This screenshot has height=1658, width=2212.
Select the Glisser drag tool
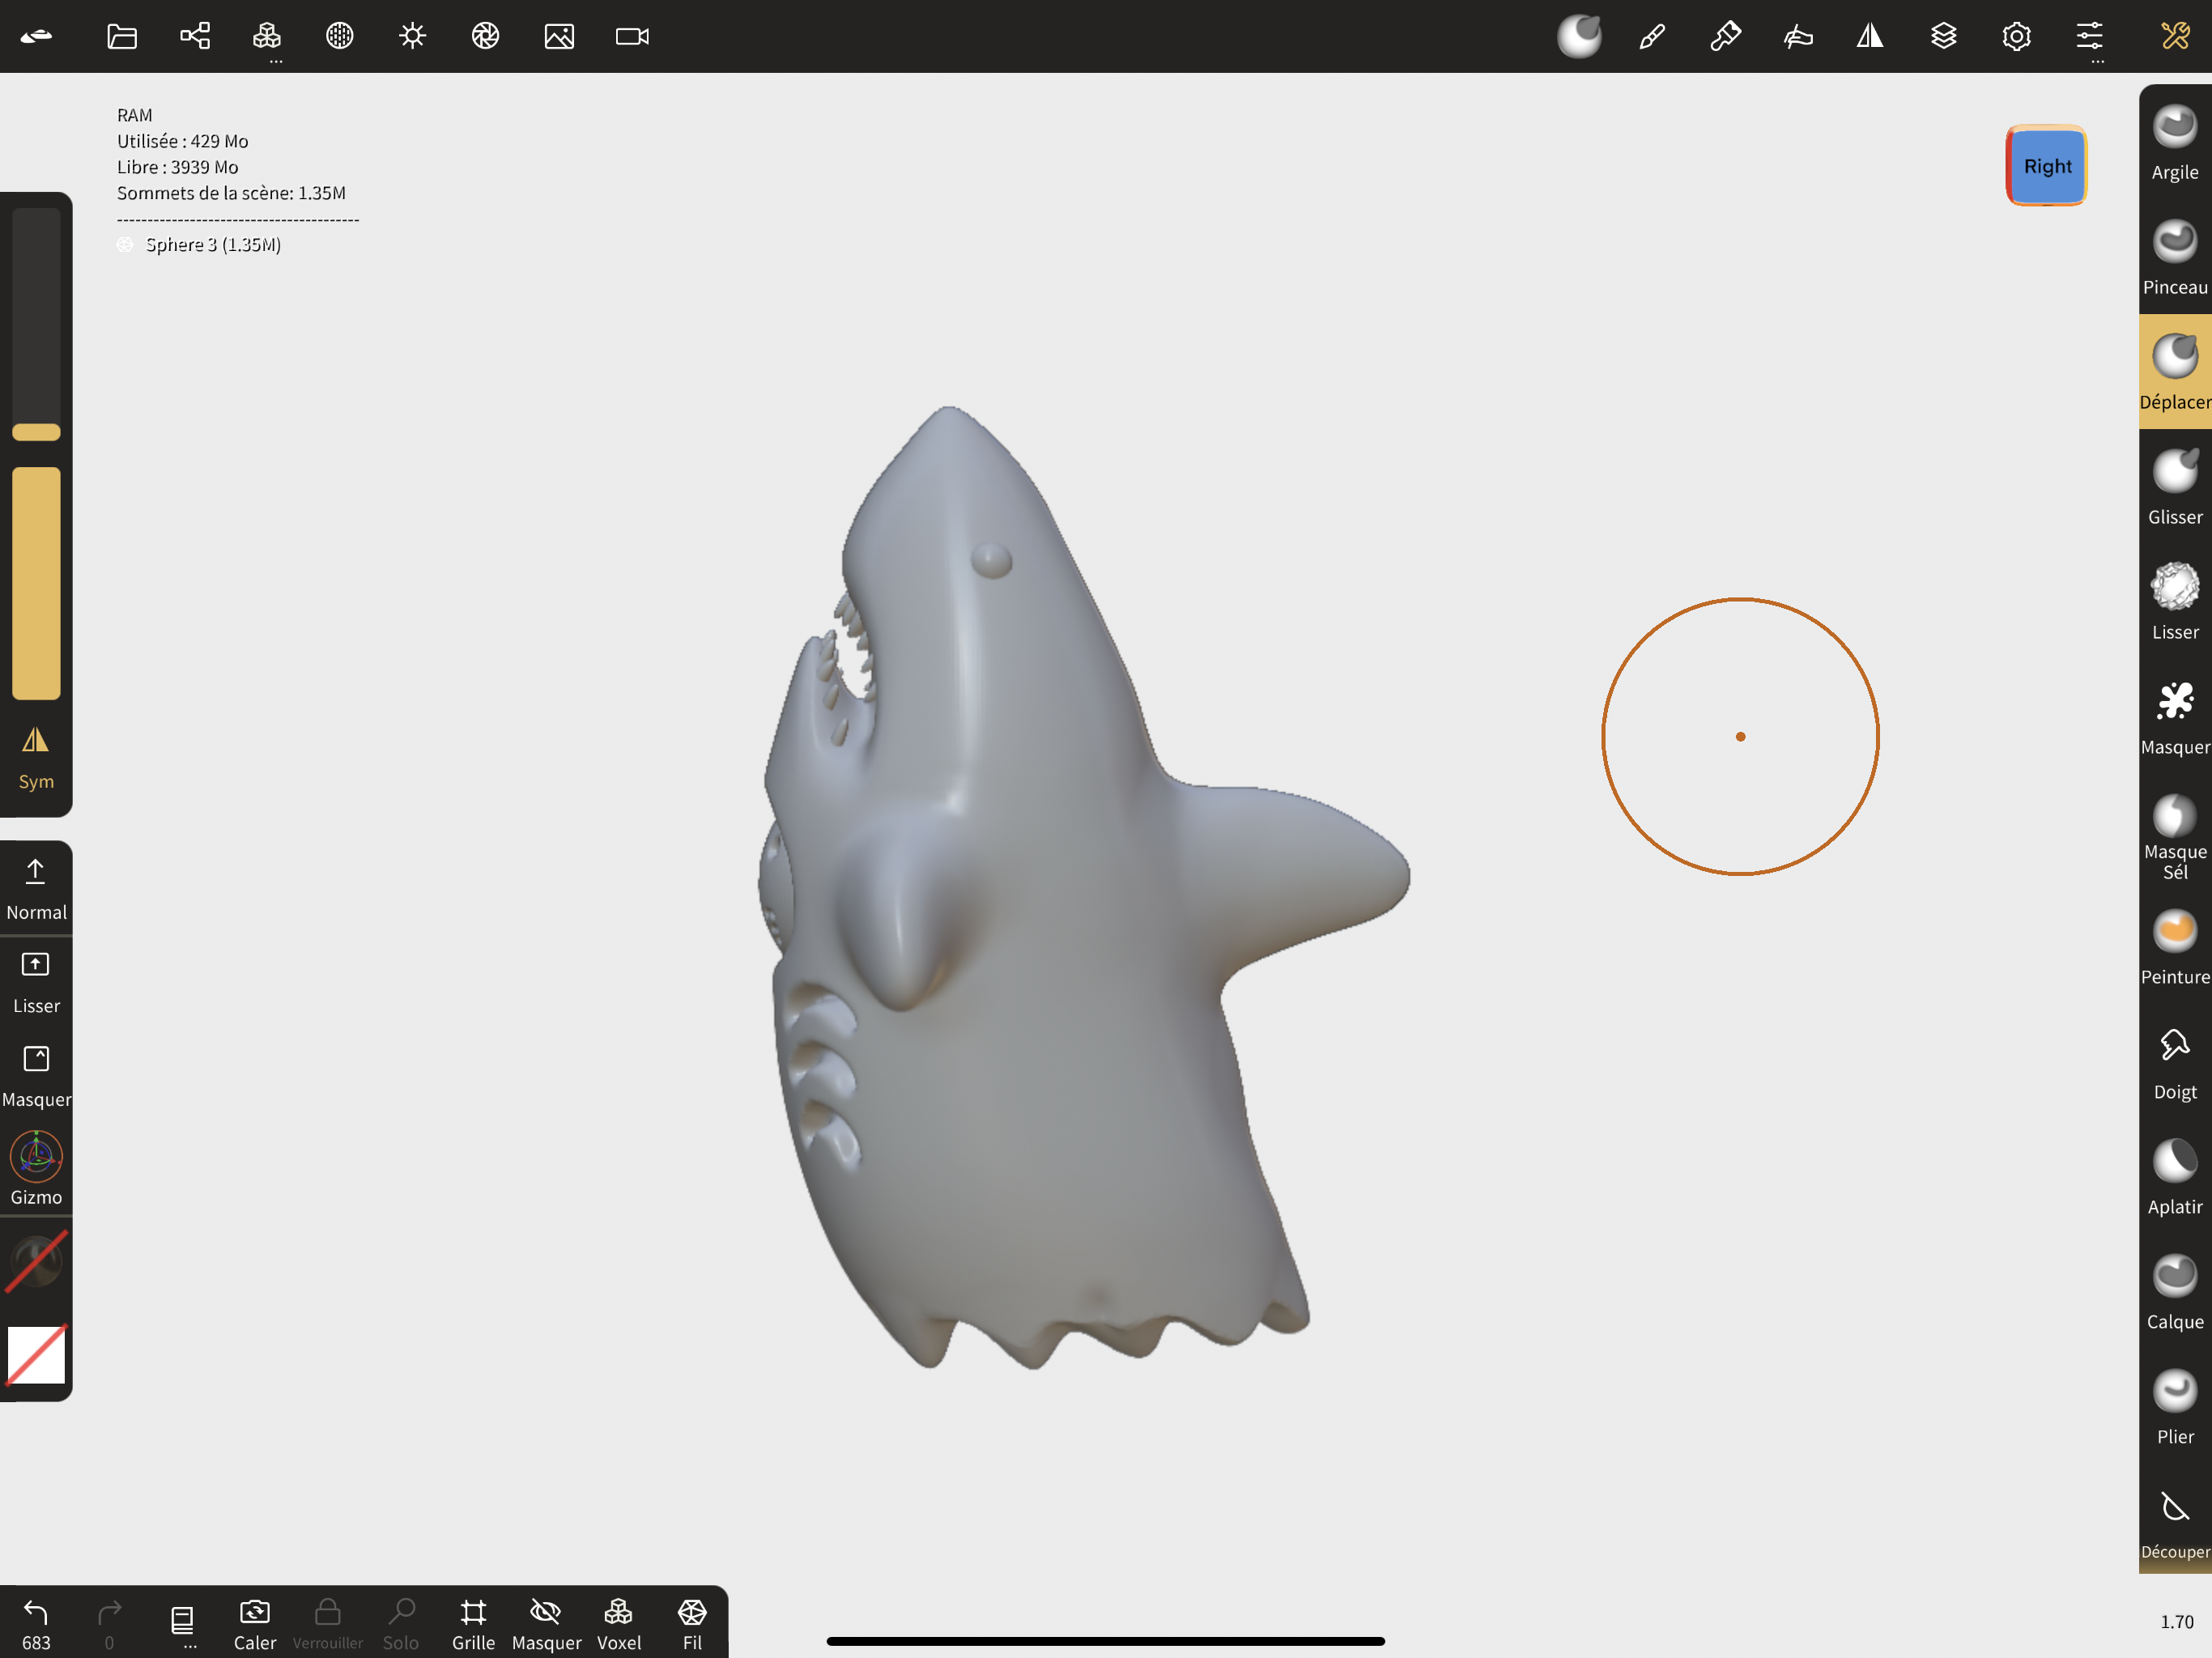(2174, 487)
